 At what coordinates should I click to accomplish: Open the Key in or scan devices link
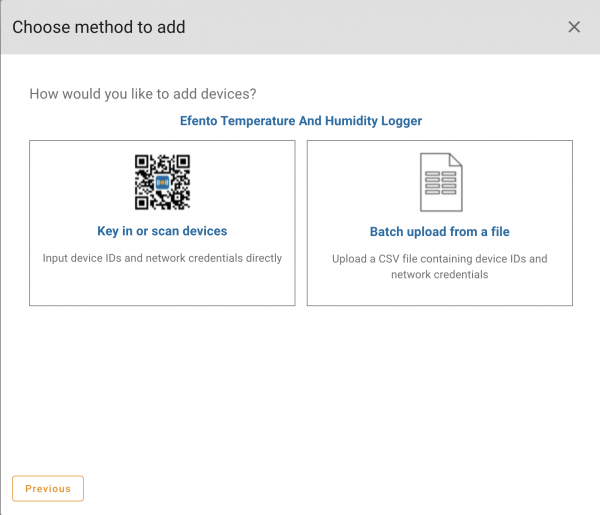[x=162, y=231]
